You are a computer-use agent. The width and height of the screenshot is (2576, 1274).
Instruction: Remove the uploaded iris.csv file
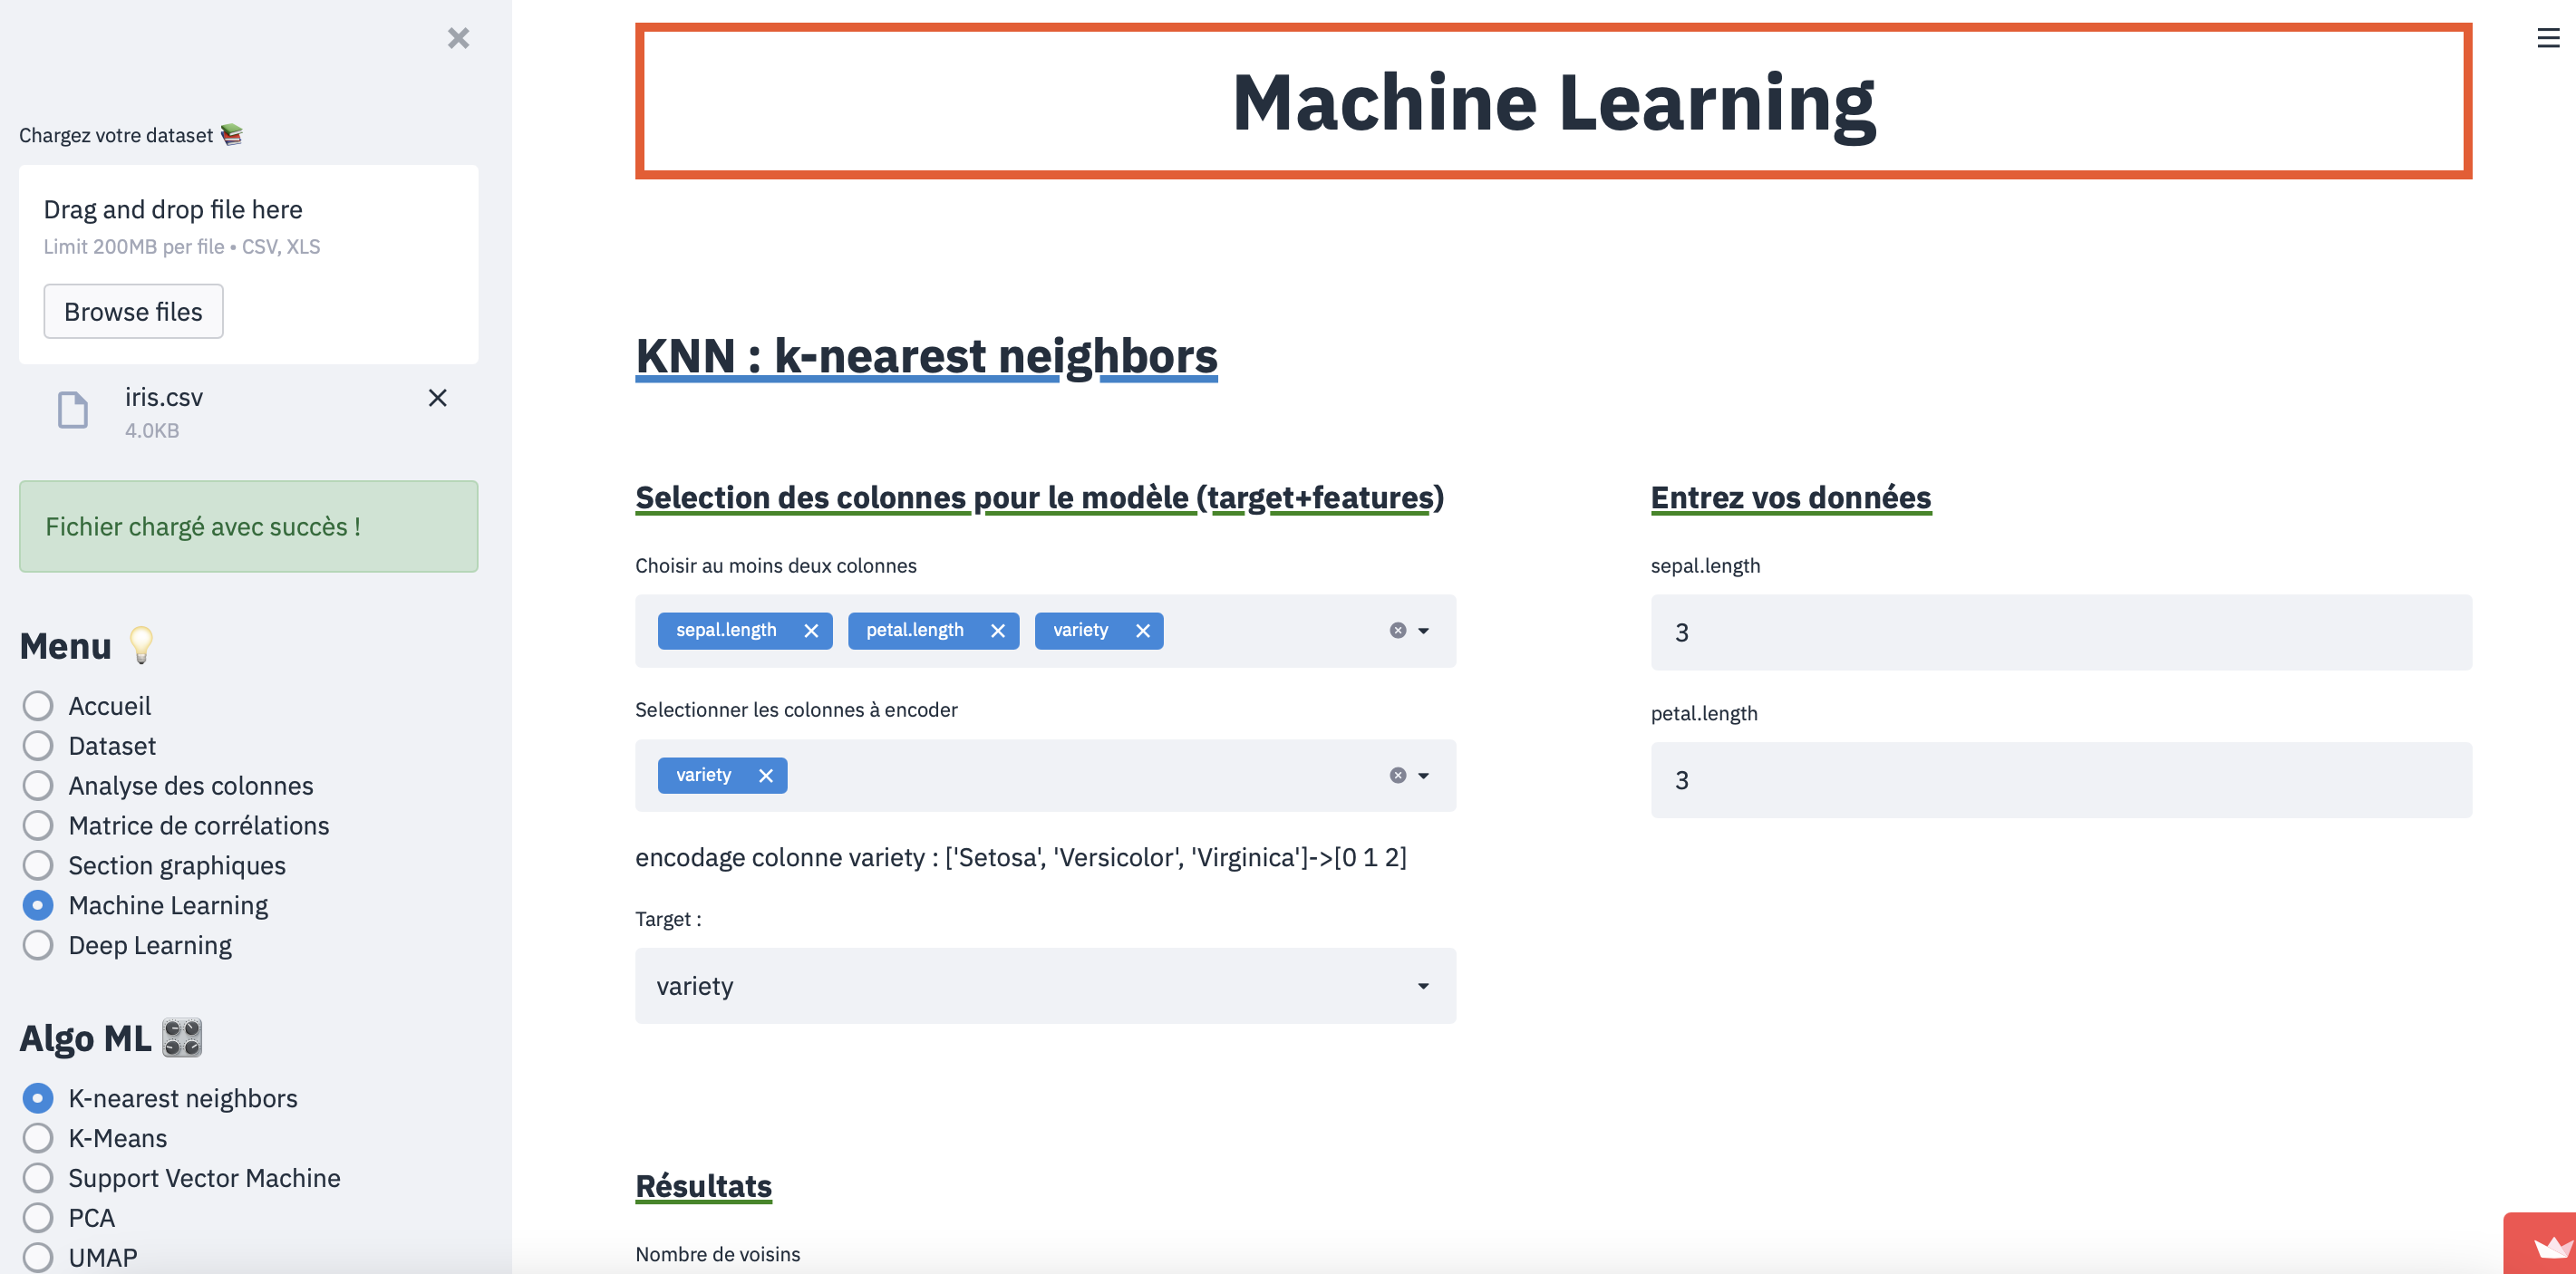pyautogui.click(x=437, y=398)
